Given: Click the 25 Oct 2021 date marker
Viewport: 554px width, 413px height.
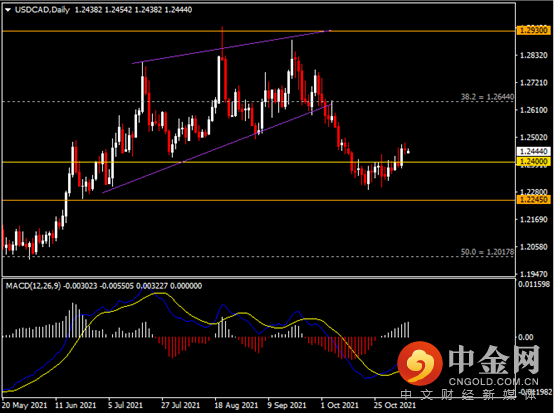Looking at the screenshot, I should (395, 405).
